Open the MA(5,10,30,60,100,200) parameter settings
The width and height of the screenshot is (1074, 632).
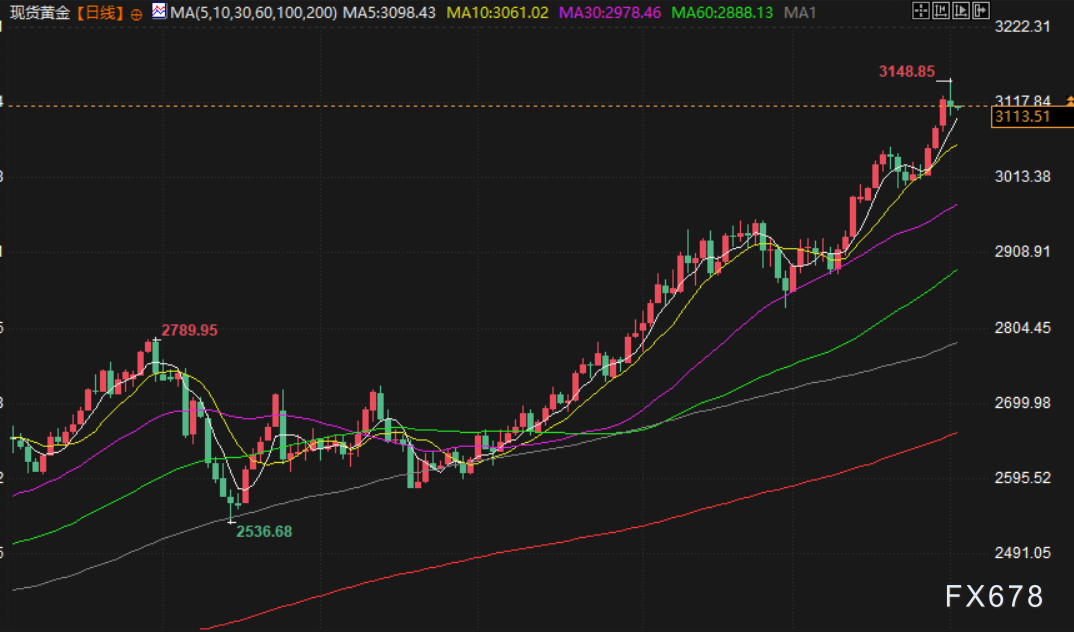pos(253,13)
